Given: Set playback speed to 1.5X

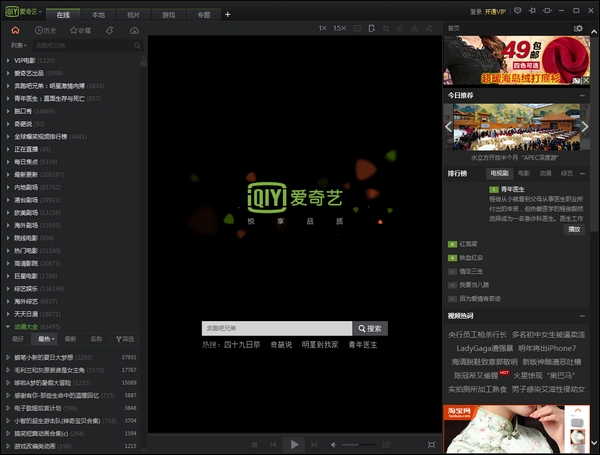Looking at the screenshot, I should click(339, 28).
